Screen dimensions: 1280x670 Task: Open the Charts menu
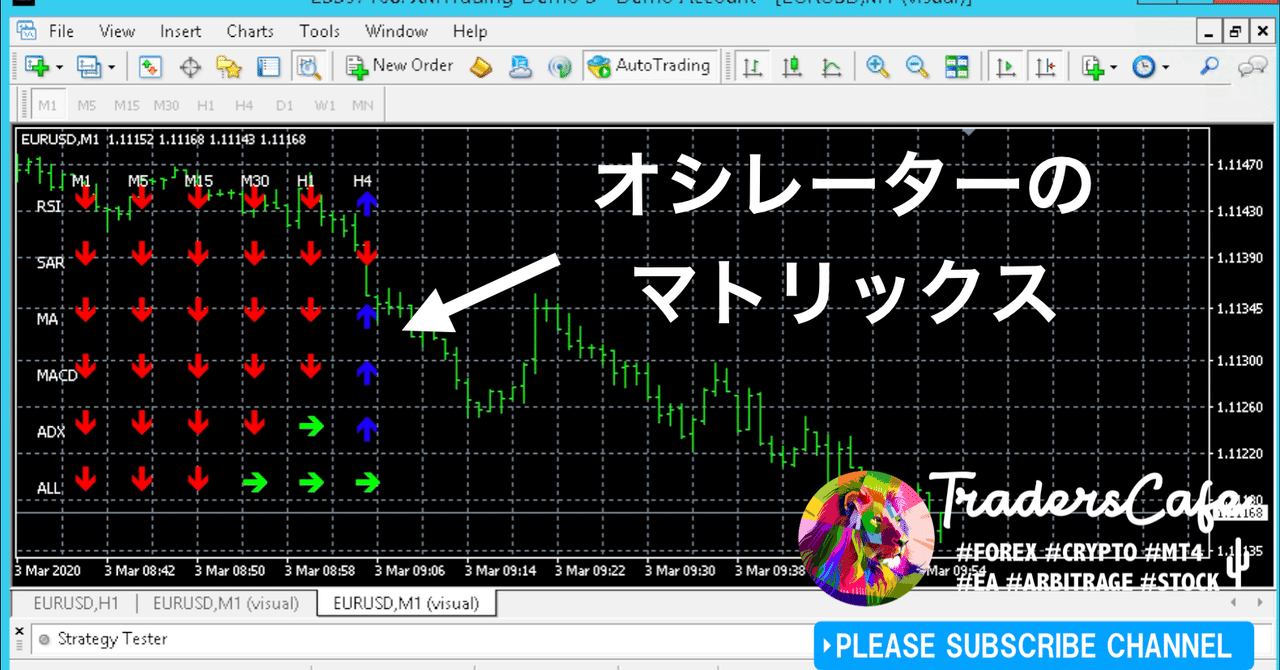pyautogui.click(x=249, y=31)
